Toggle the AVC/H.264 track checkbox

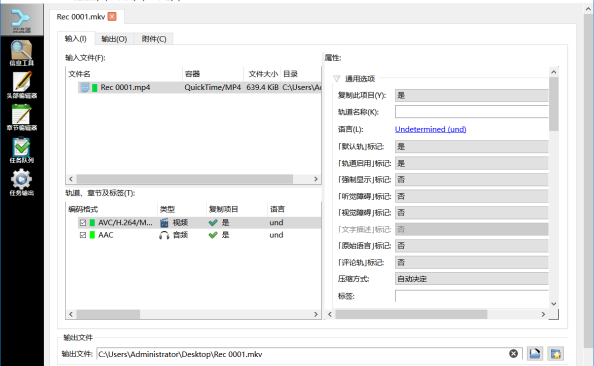click(83, 222)
